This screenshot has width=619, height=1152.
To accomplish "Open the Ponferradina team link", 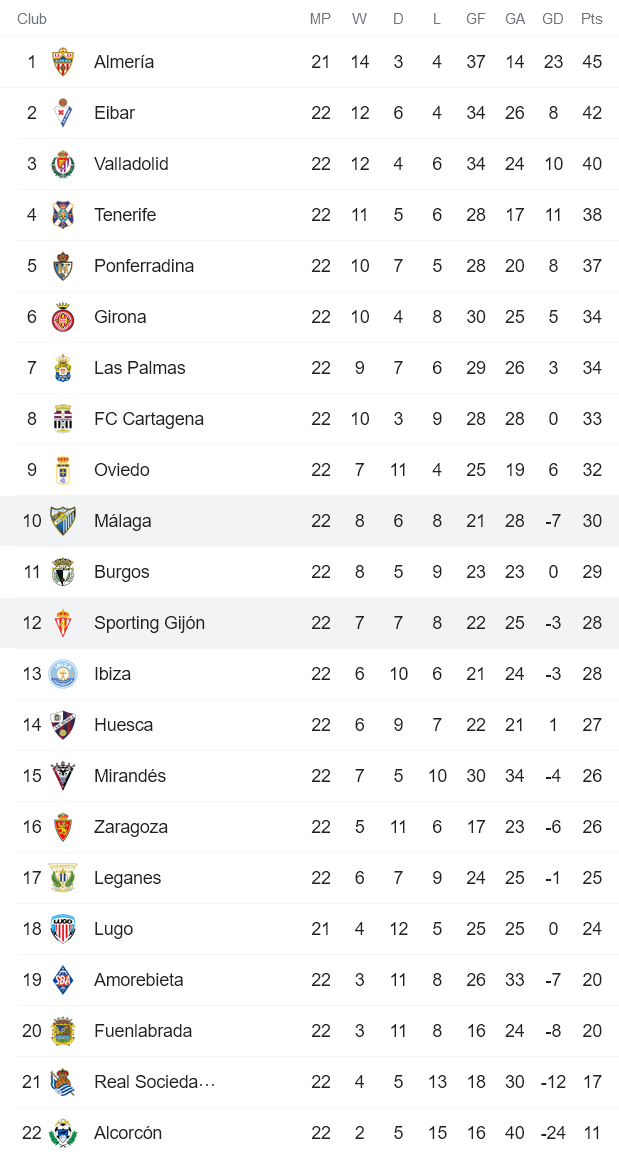I will tap(144, 266).
